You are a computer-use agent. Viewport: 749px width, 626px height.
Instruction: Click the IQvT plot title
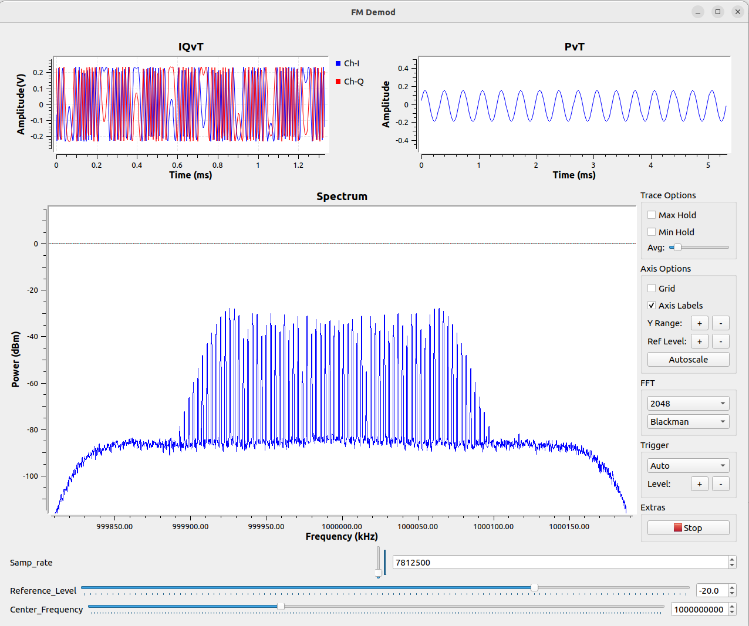coord(191,47)
